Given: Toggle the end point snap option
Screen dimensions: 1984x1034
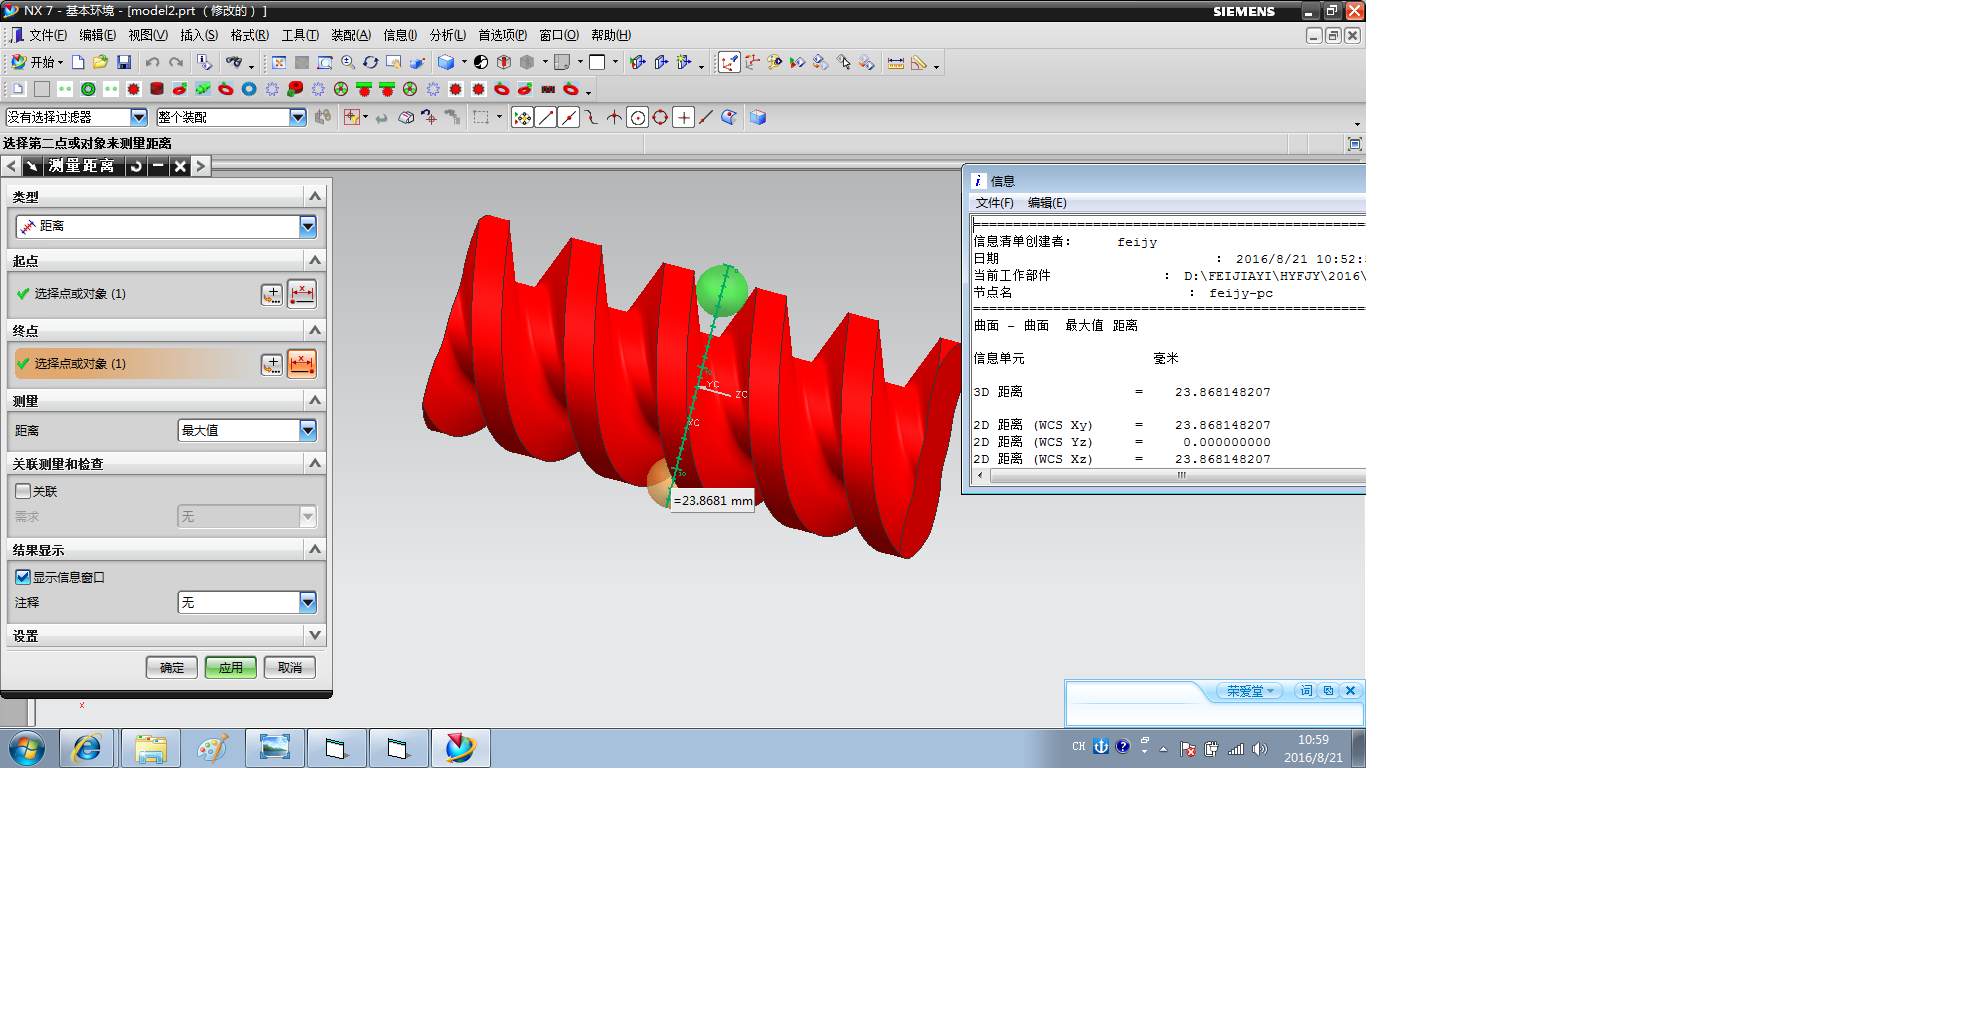Looking at the screenshot, I should tap(545, 117).
